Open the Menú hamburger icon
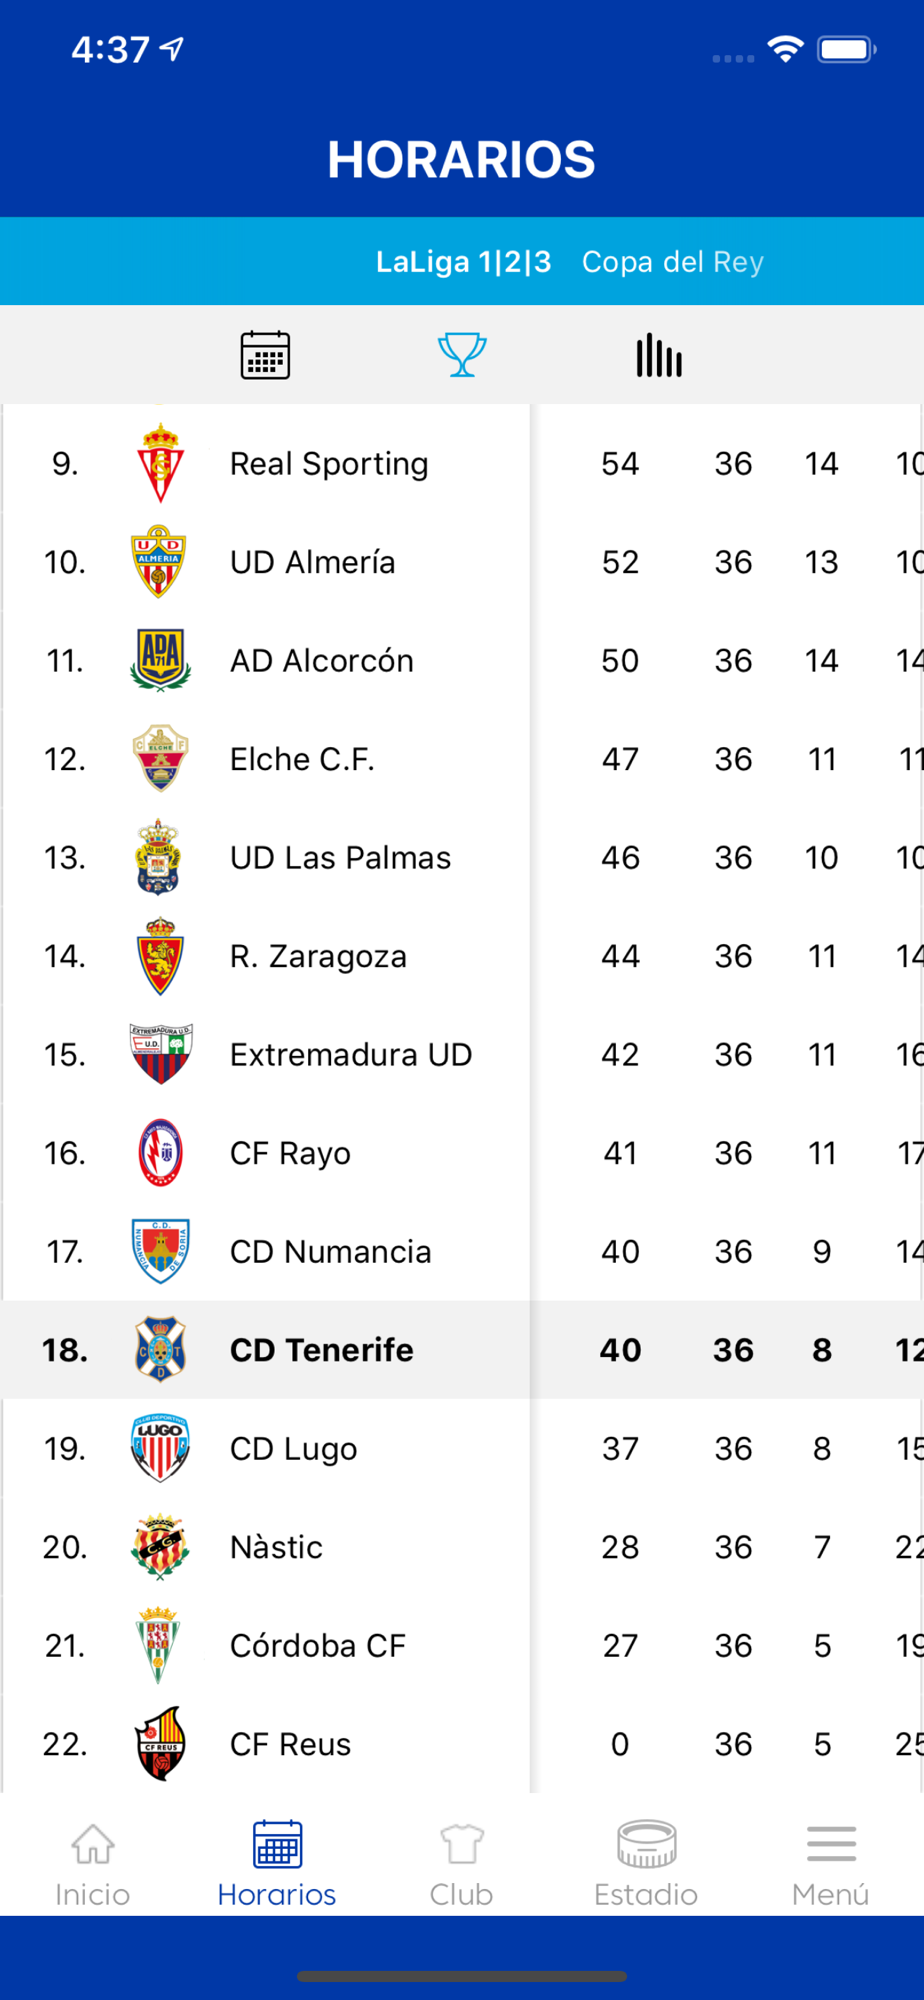Viewport: 924px width, 2000px height. click(830, 1864)
